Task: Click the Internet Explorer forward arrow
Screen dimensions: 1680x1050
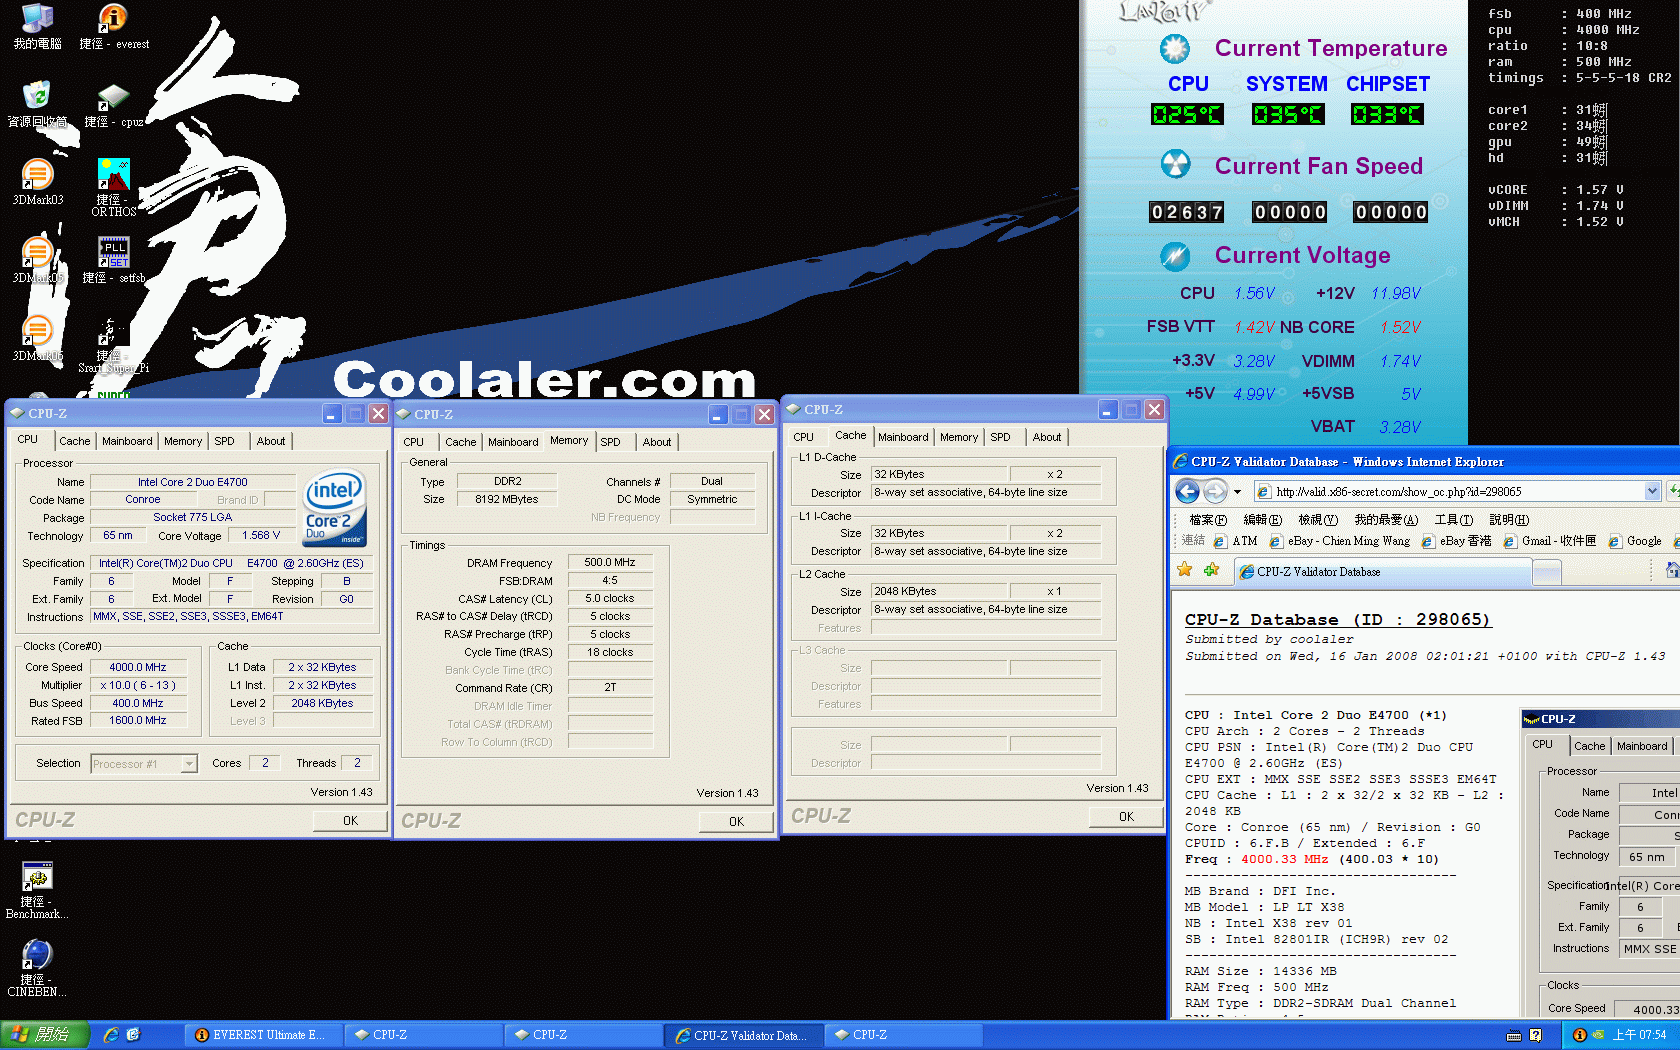Action: tap(1215, 491)
